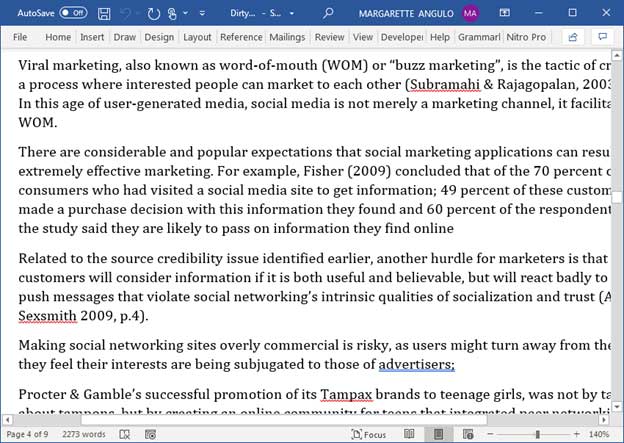The width and height of the screenshot is (624, 443).
Task: Select Print Layout view icon
Action: [439, 434]
